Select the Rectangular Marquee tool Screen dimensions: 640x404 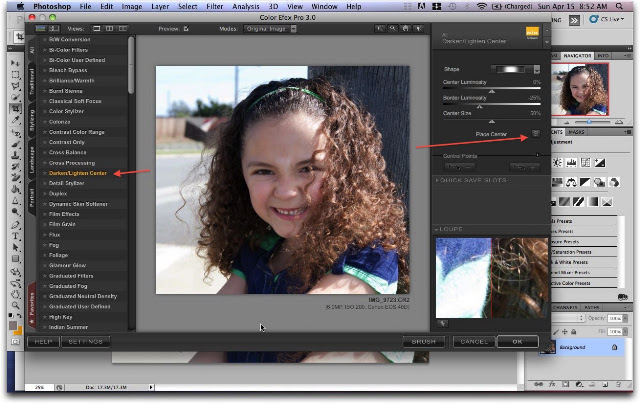point(16,75)
